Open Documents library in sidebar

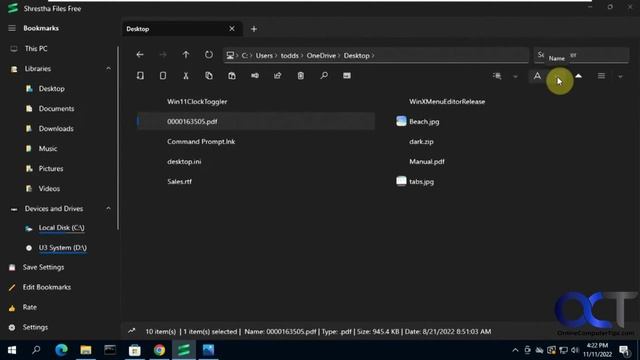[56, 109]
